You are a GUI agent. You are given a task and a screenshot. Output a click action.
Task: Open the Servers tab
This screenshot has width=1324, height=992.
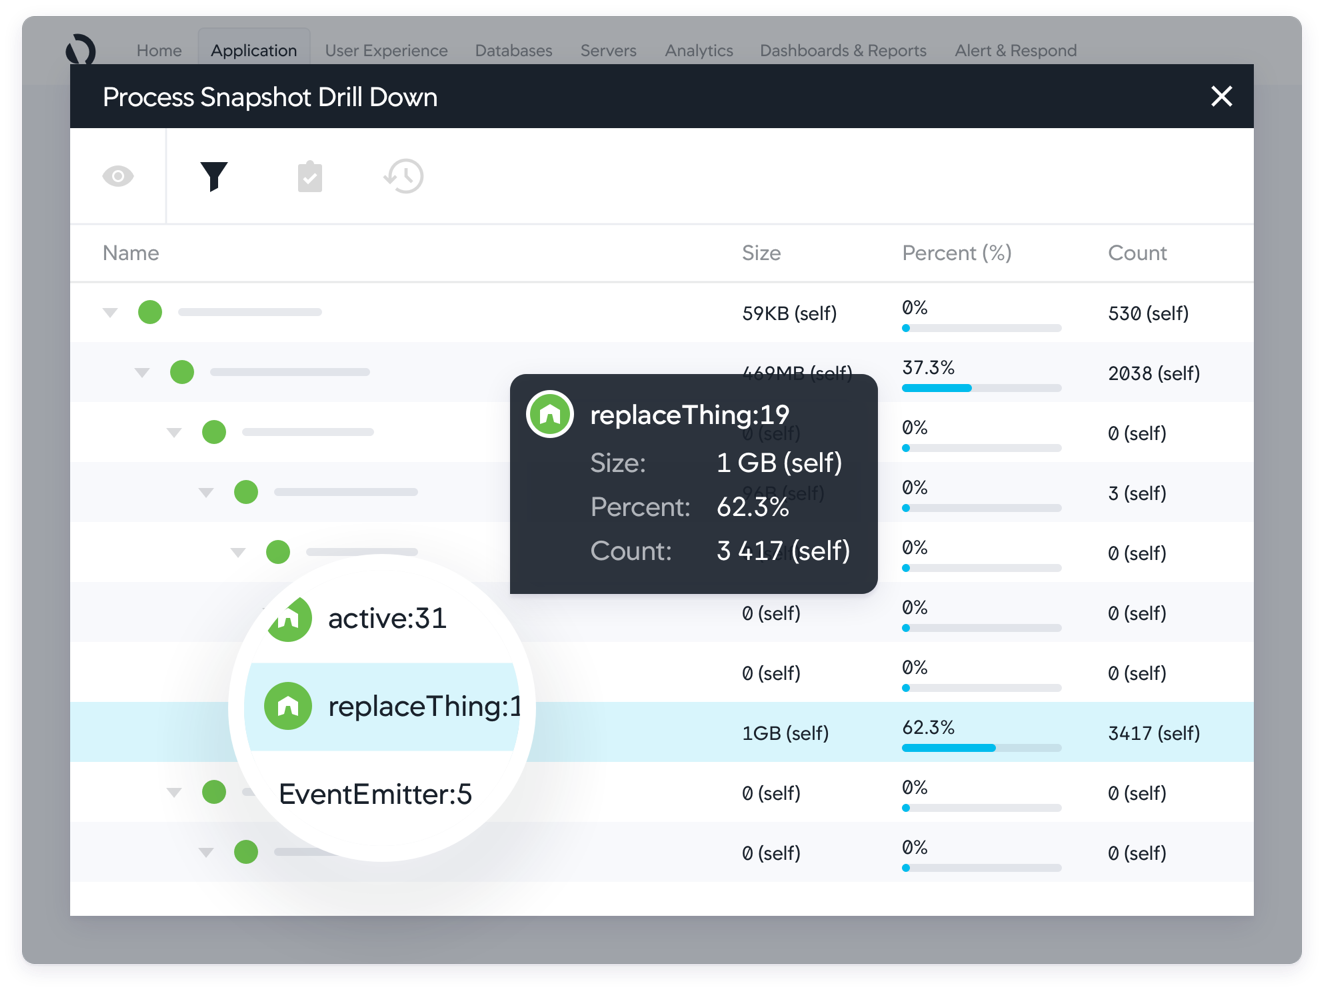coord(608,50)
